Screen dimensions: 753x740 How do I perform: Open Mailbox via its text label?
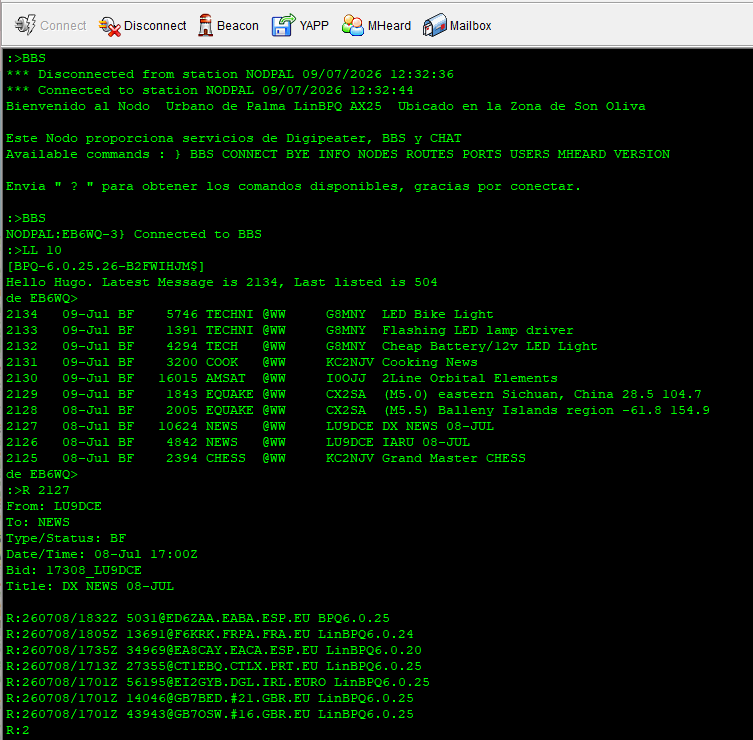click(x=471, y=25)
